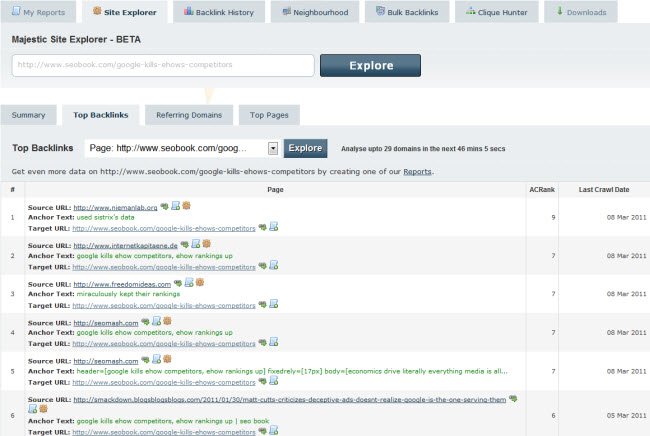Click report icon beside niemanlab.org source URL

[x=176, y=206]
